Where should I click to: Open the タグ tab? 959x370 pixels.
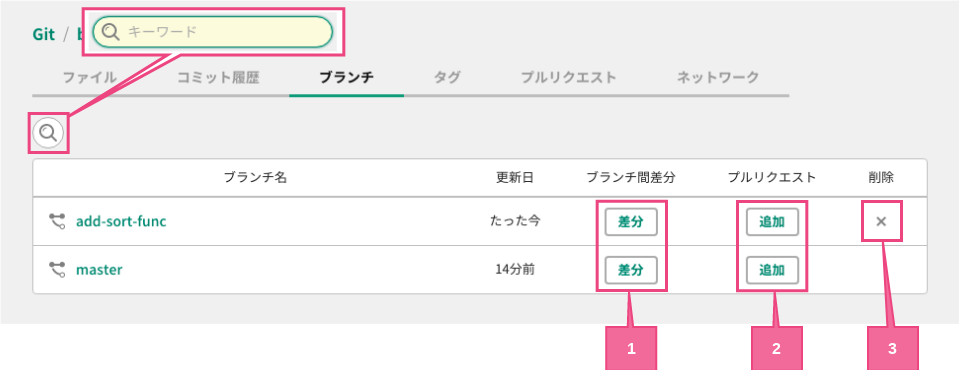[x=447, y=78]
